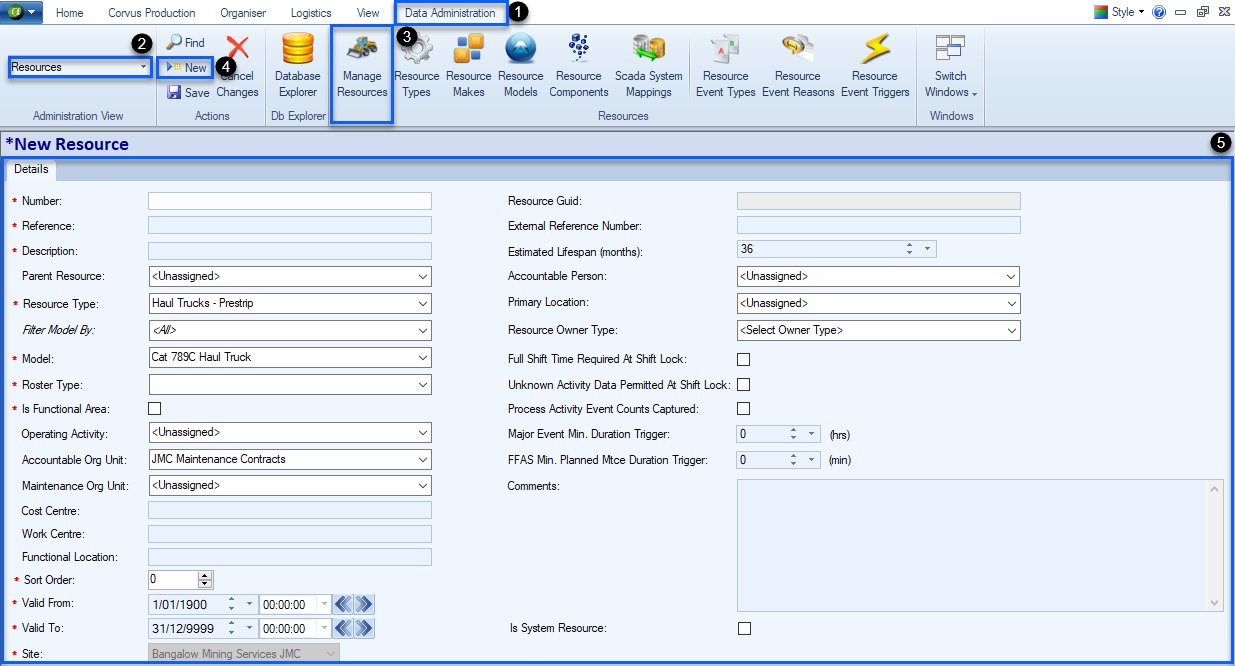1235x666 pixels.
Task: Open the View ribbon tab
Action: tap(368, 13)
